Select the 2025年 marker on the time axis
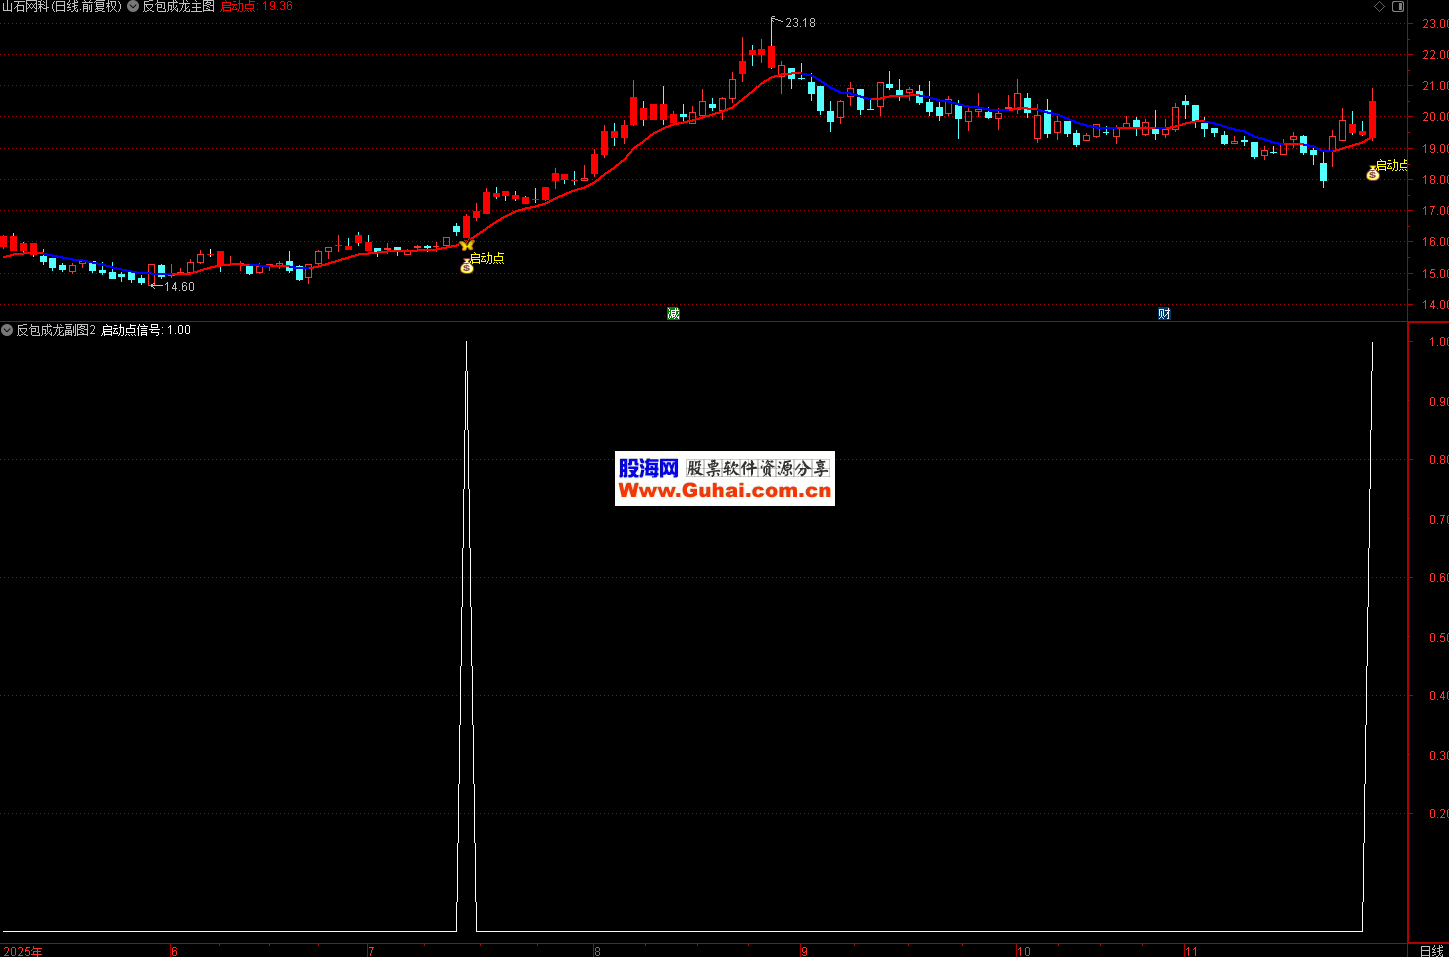The width and height of the screenshot is (1449, 957). point(23,951)
